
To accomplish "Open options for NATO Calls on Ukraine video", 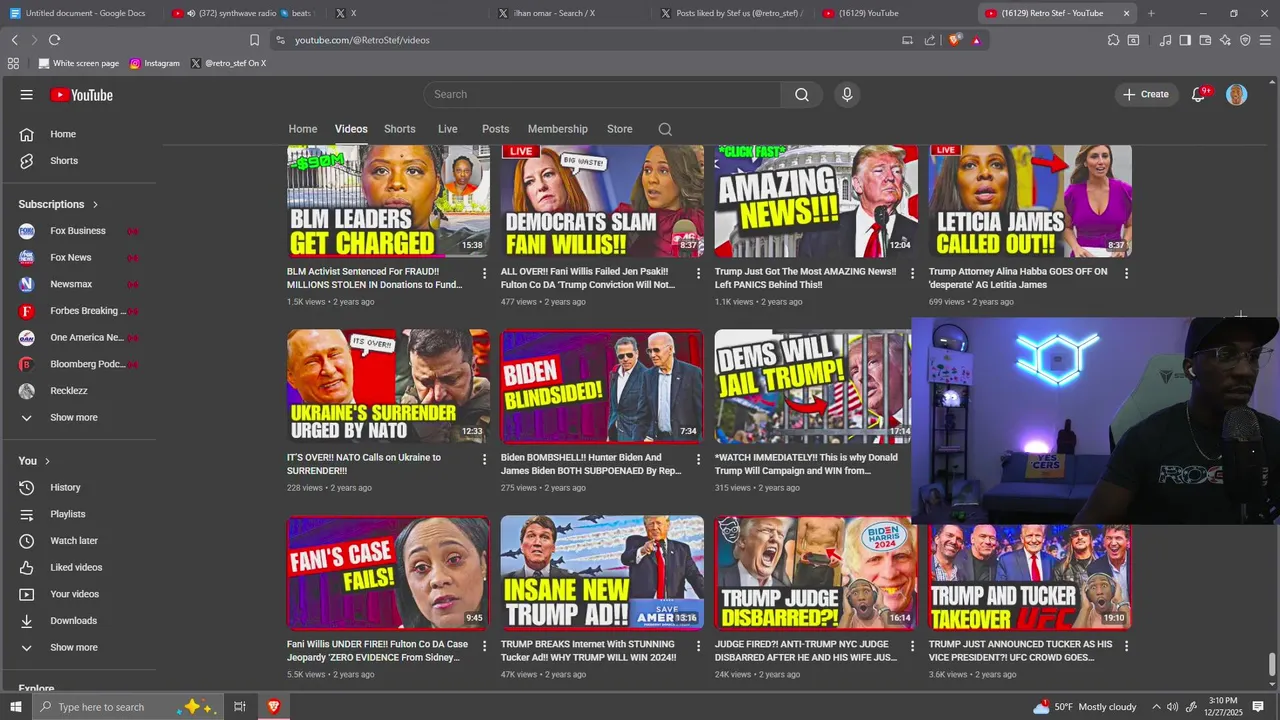I will [x=485, y=460].
